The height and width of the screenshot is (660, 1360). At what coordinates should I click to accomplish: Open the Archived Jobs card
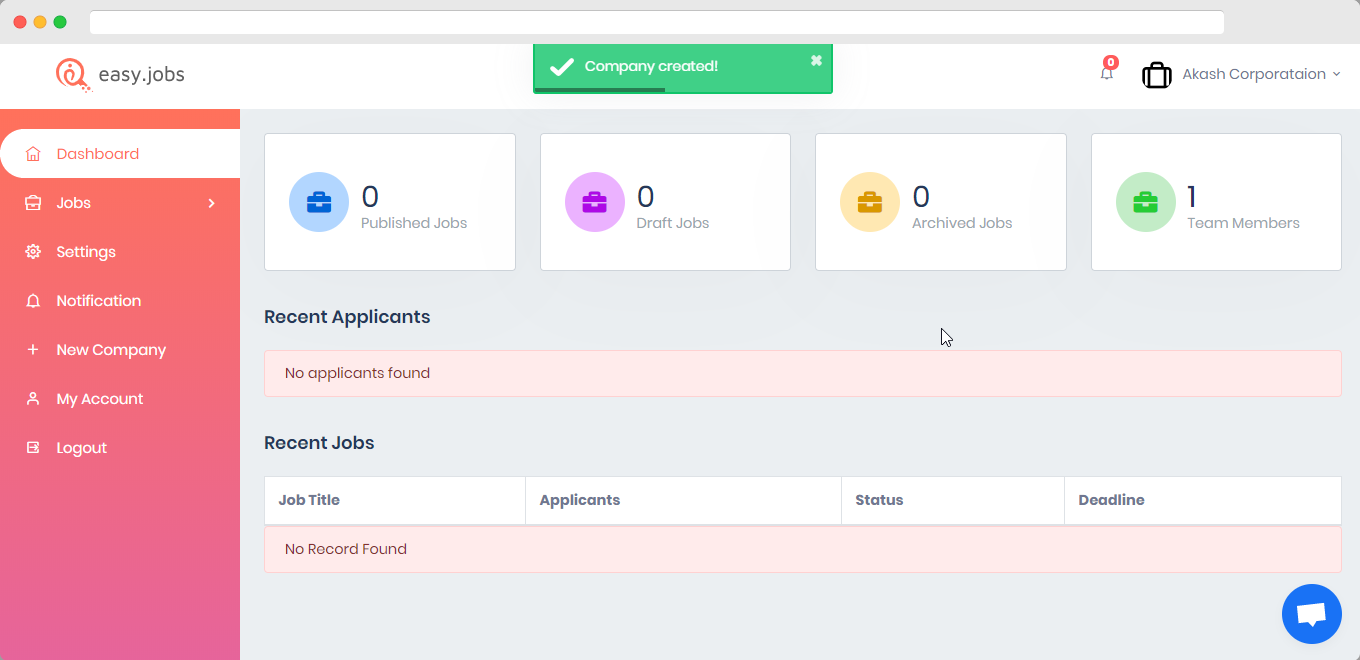(x=941, y=202)
